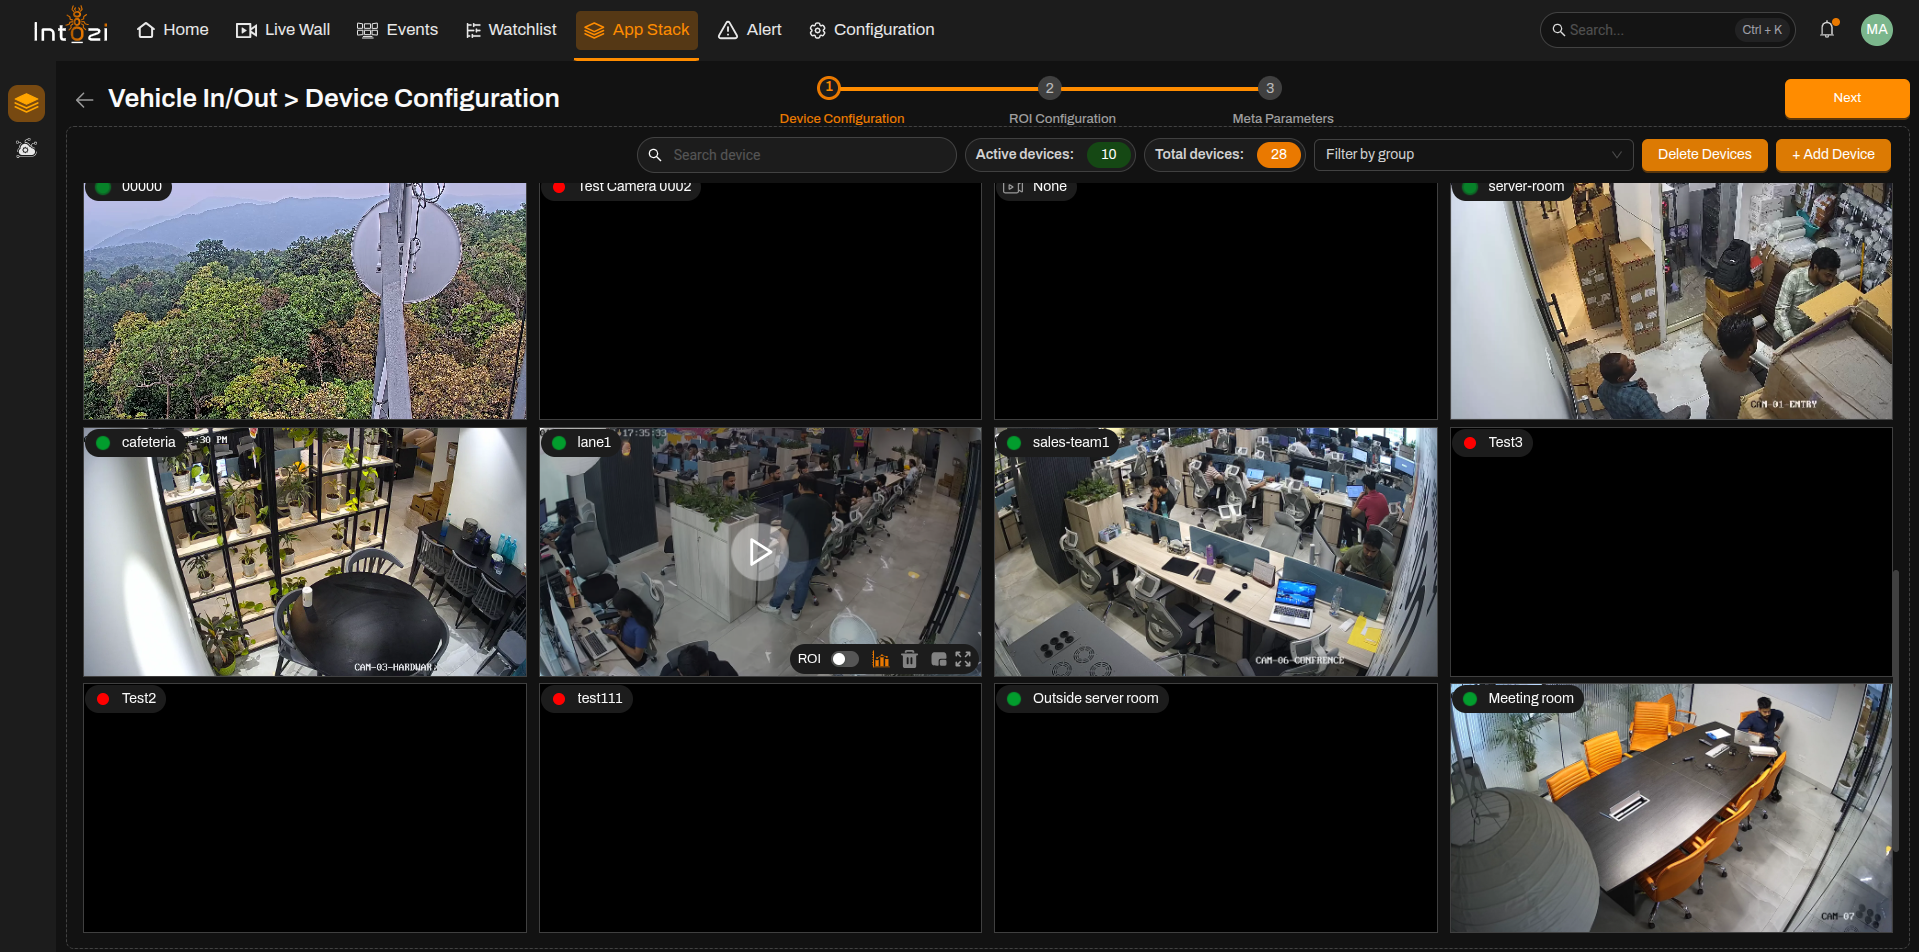Open the MA user avatar menu
Screen dimensions: 1919x952
point(1877,30)
